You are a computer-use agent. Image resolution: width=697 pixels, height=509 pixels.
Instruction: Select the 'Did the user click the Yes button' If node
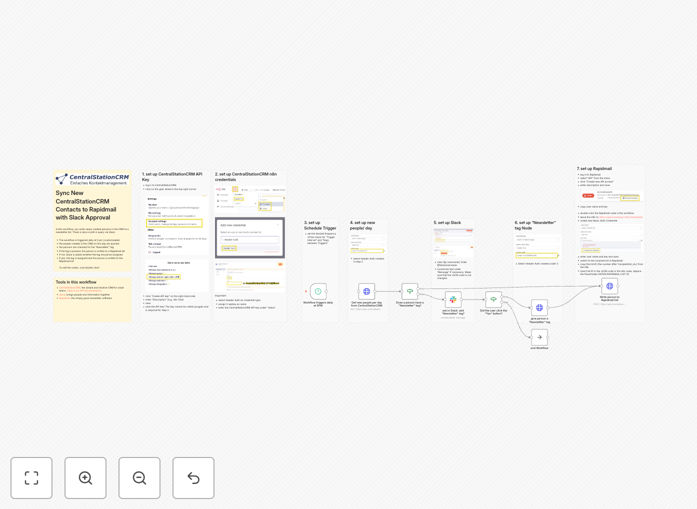coord(493,300)
